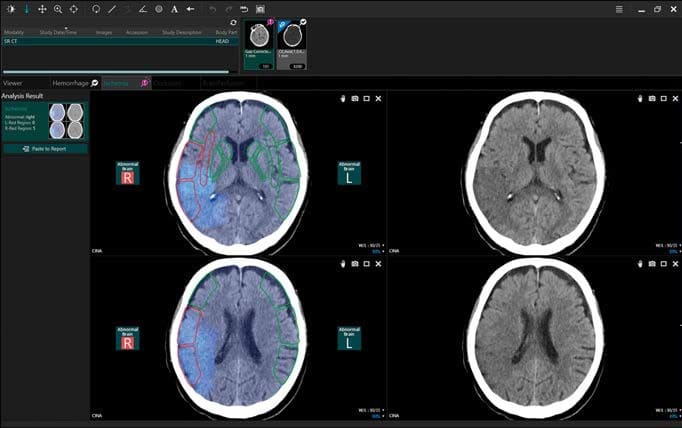Select the line measurement tool
Screen dimensions: 682x428
tap(112, 9)
